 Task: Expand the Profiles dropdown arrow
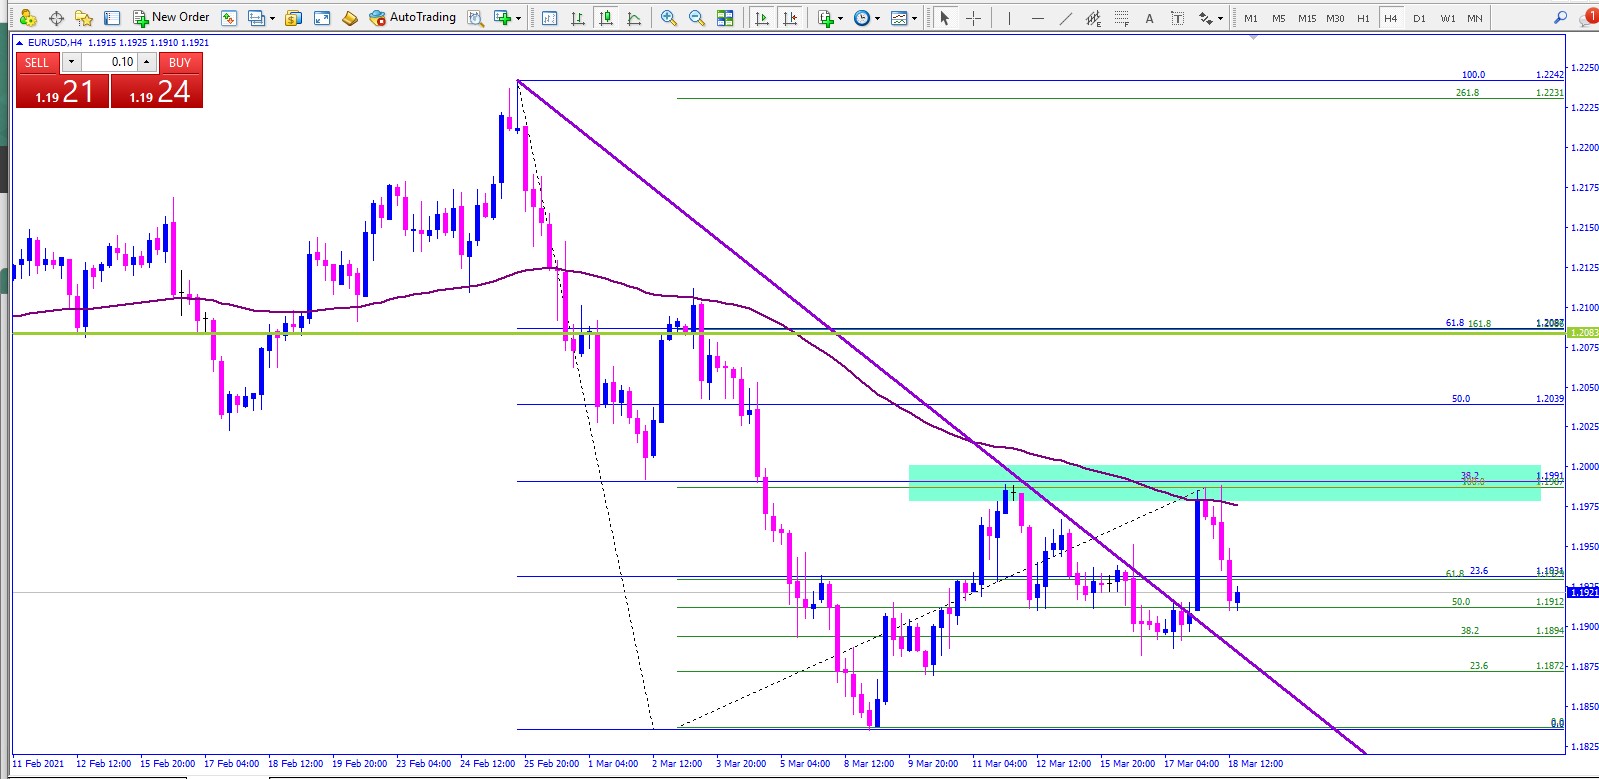pyautogui.click(x=272, y=18)
